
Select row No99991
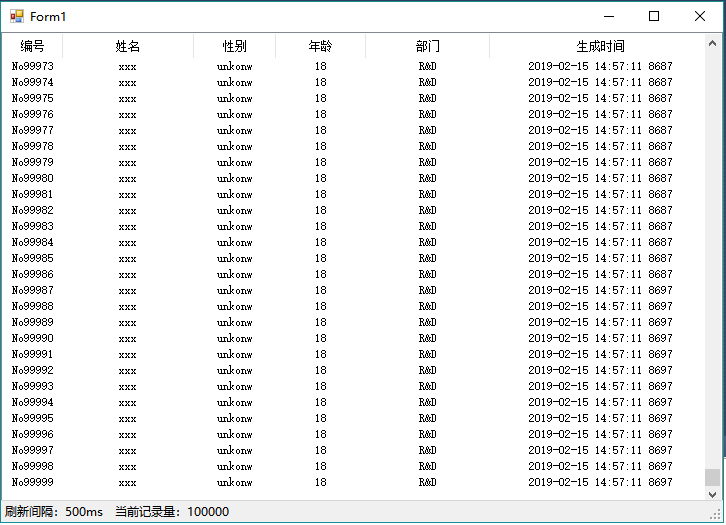tap(353, 354)
